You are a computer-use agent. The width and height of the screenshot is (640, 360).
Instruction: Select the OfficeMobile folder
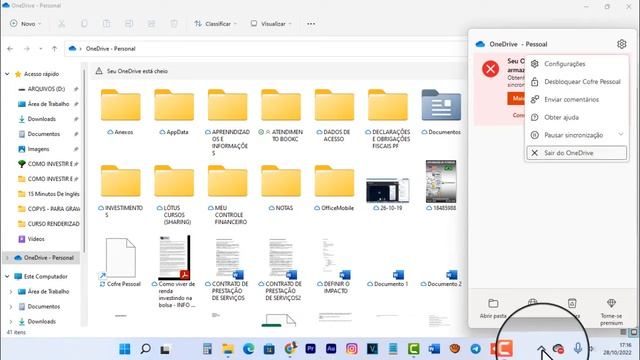pos(334,188)
